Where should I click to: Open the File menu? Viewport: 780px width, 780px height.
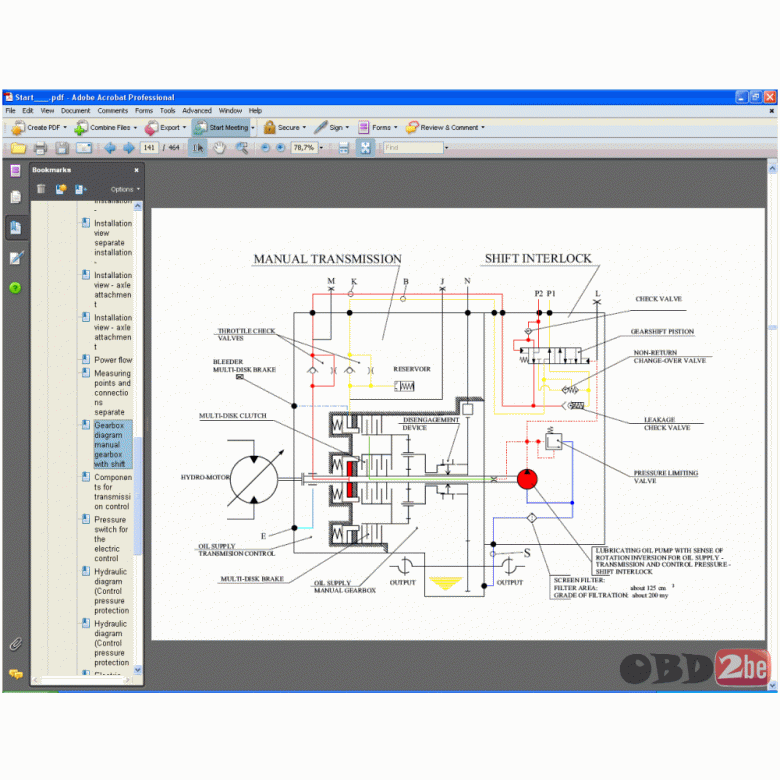(10, 111)
